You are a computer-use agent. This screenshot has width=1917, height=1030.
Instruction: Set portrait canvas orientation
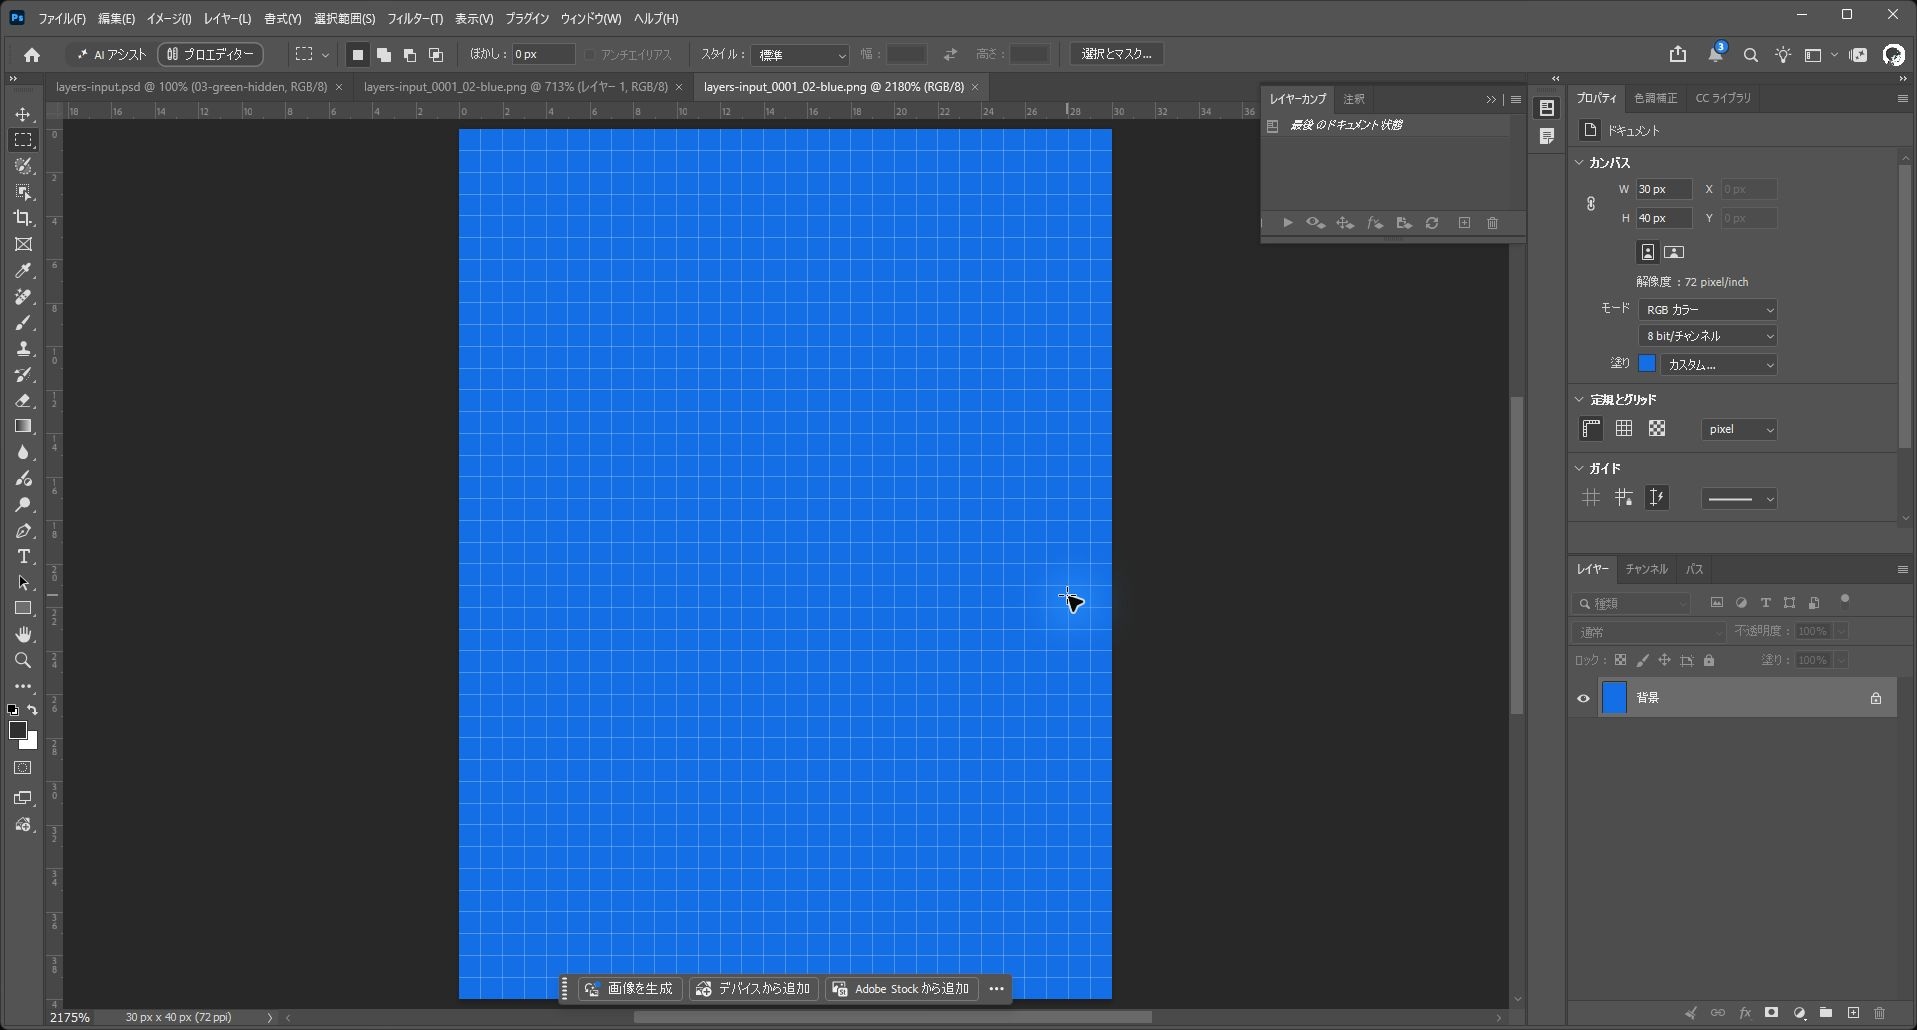pos(1647,252)
